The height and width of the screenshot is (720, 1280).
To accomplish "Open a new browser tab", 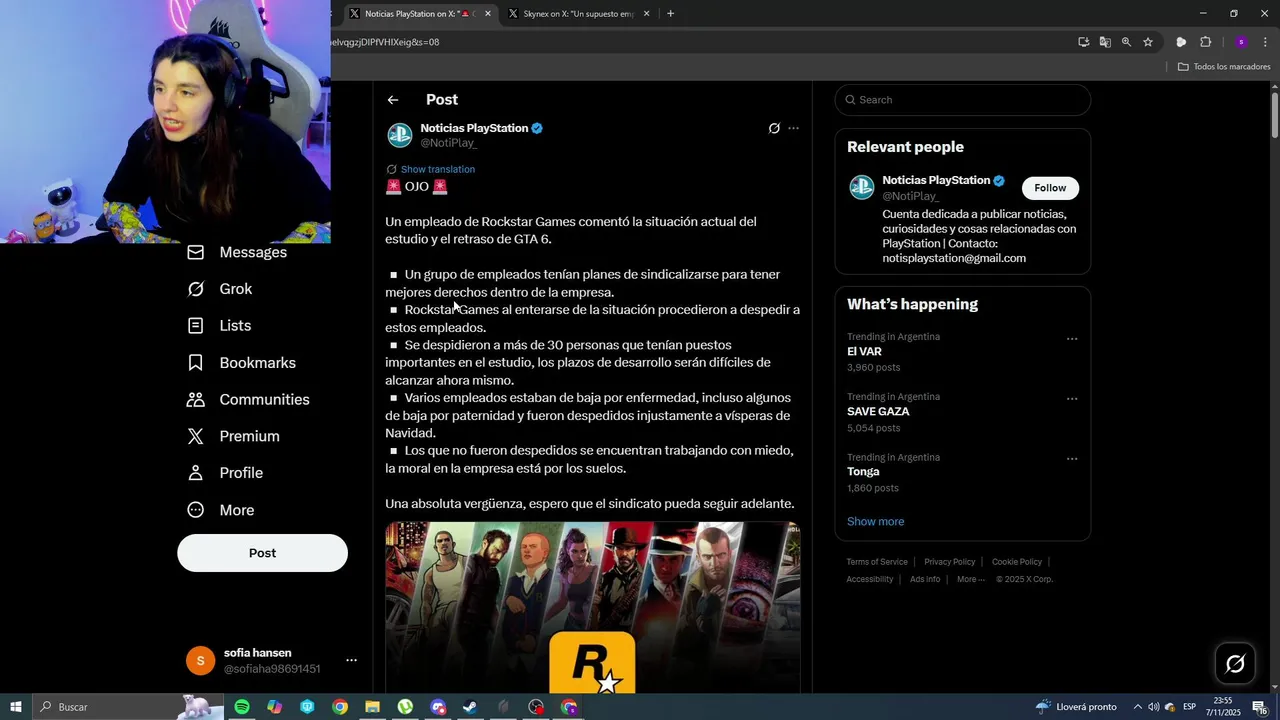I will [x=670, y=14].
